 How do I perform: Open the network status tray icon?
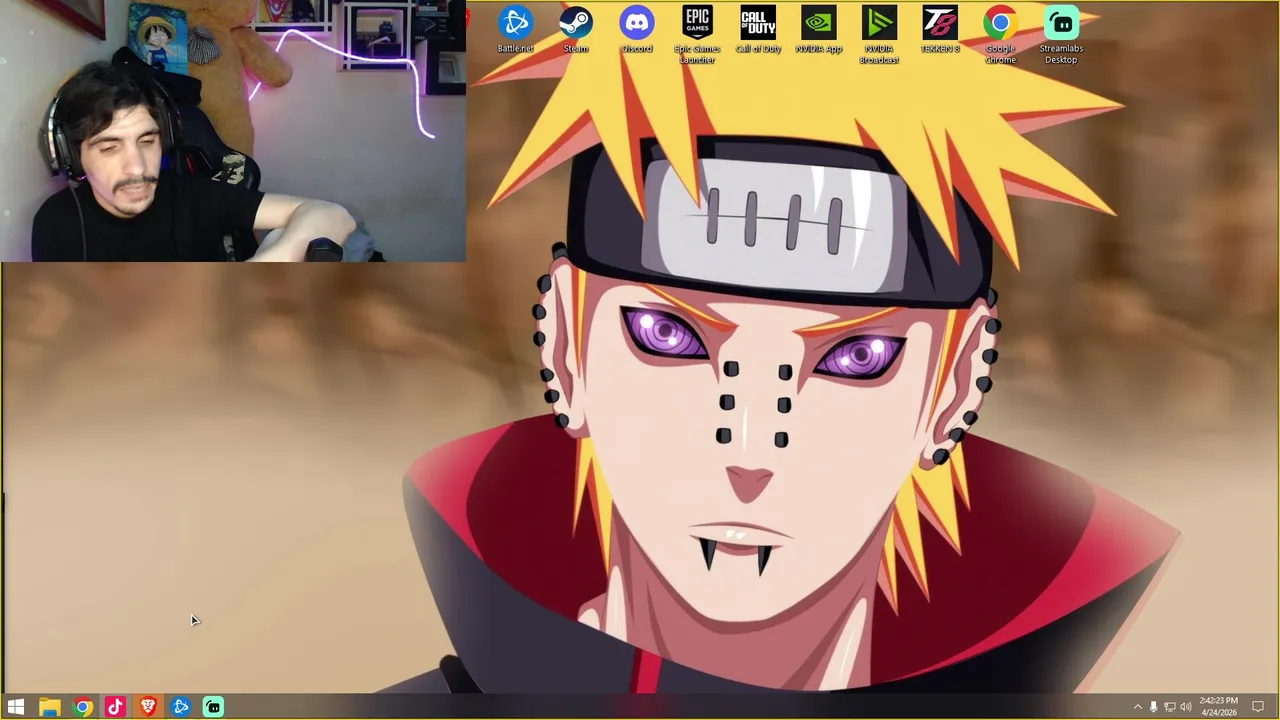click(1169, 707)
